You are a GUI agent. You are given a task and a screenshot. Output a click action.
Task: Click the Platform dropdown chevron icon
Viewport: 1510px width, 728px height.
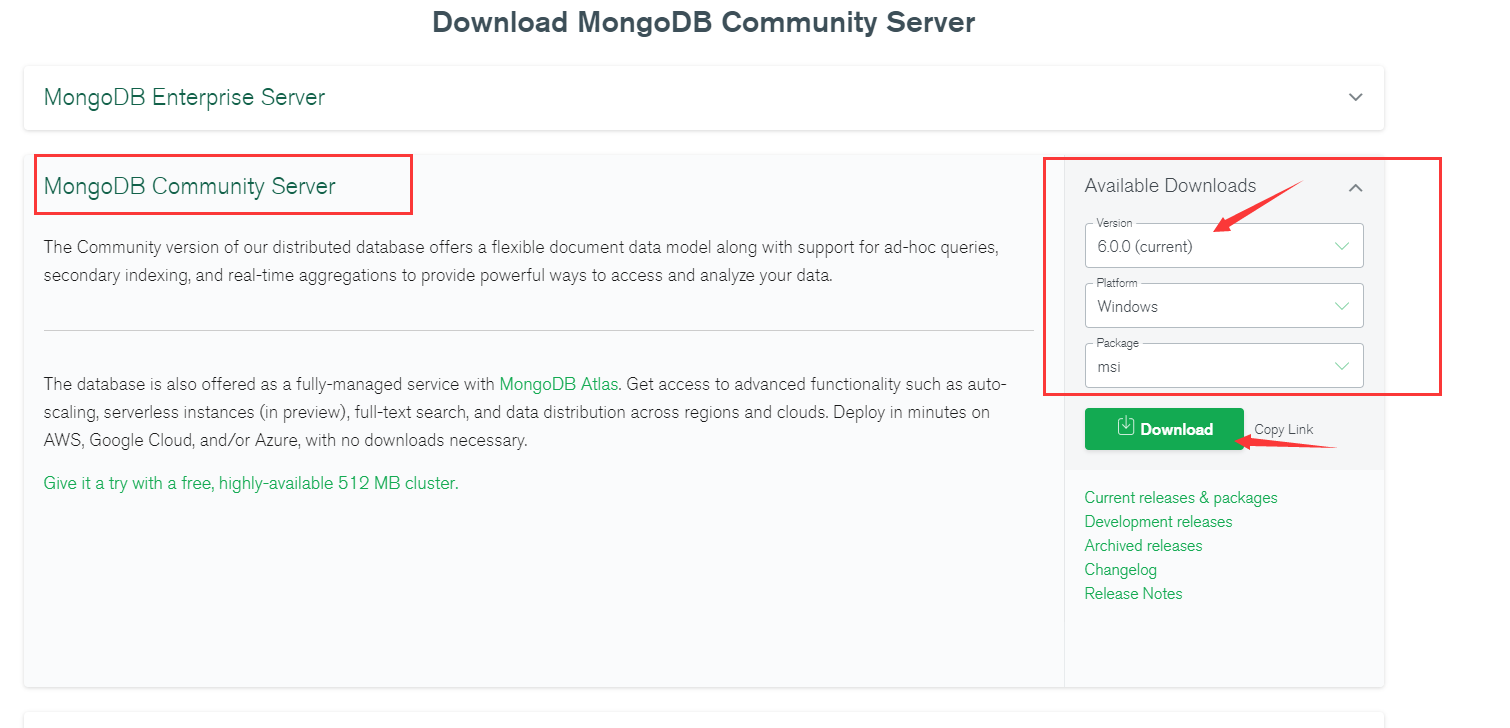point(1343,305)
